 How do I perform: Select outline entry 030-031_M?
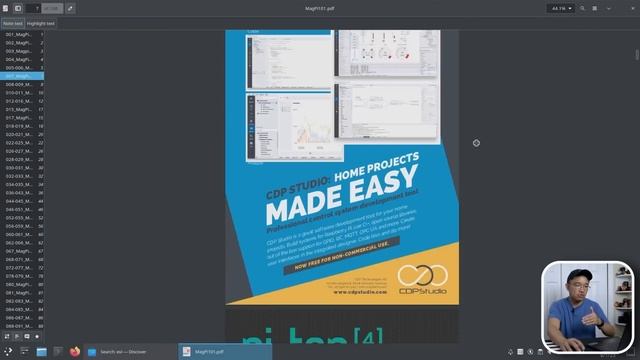[x=22, y=168]
